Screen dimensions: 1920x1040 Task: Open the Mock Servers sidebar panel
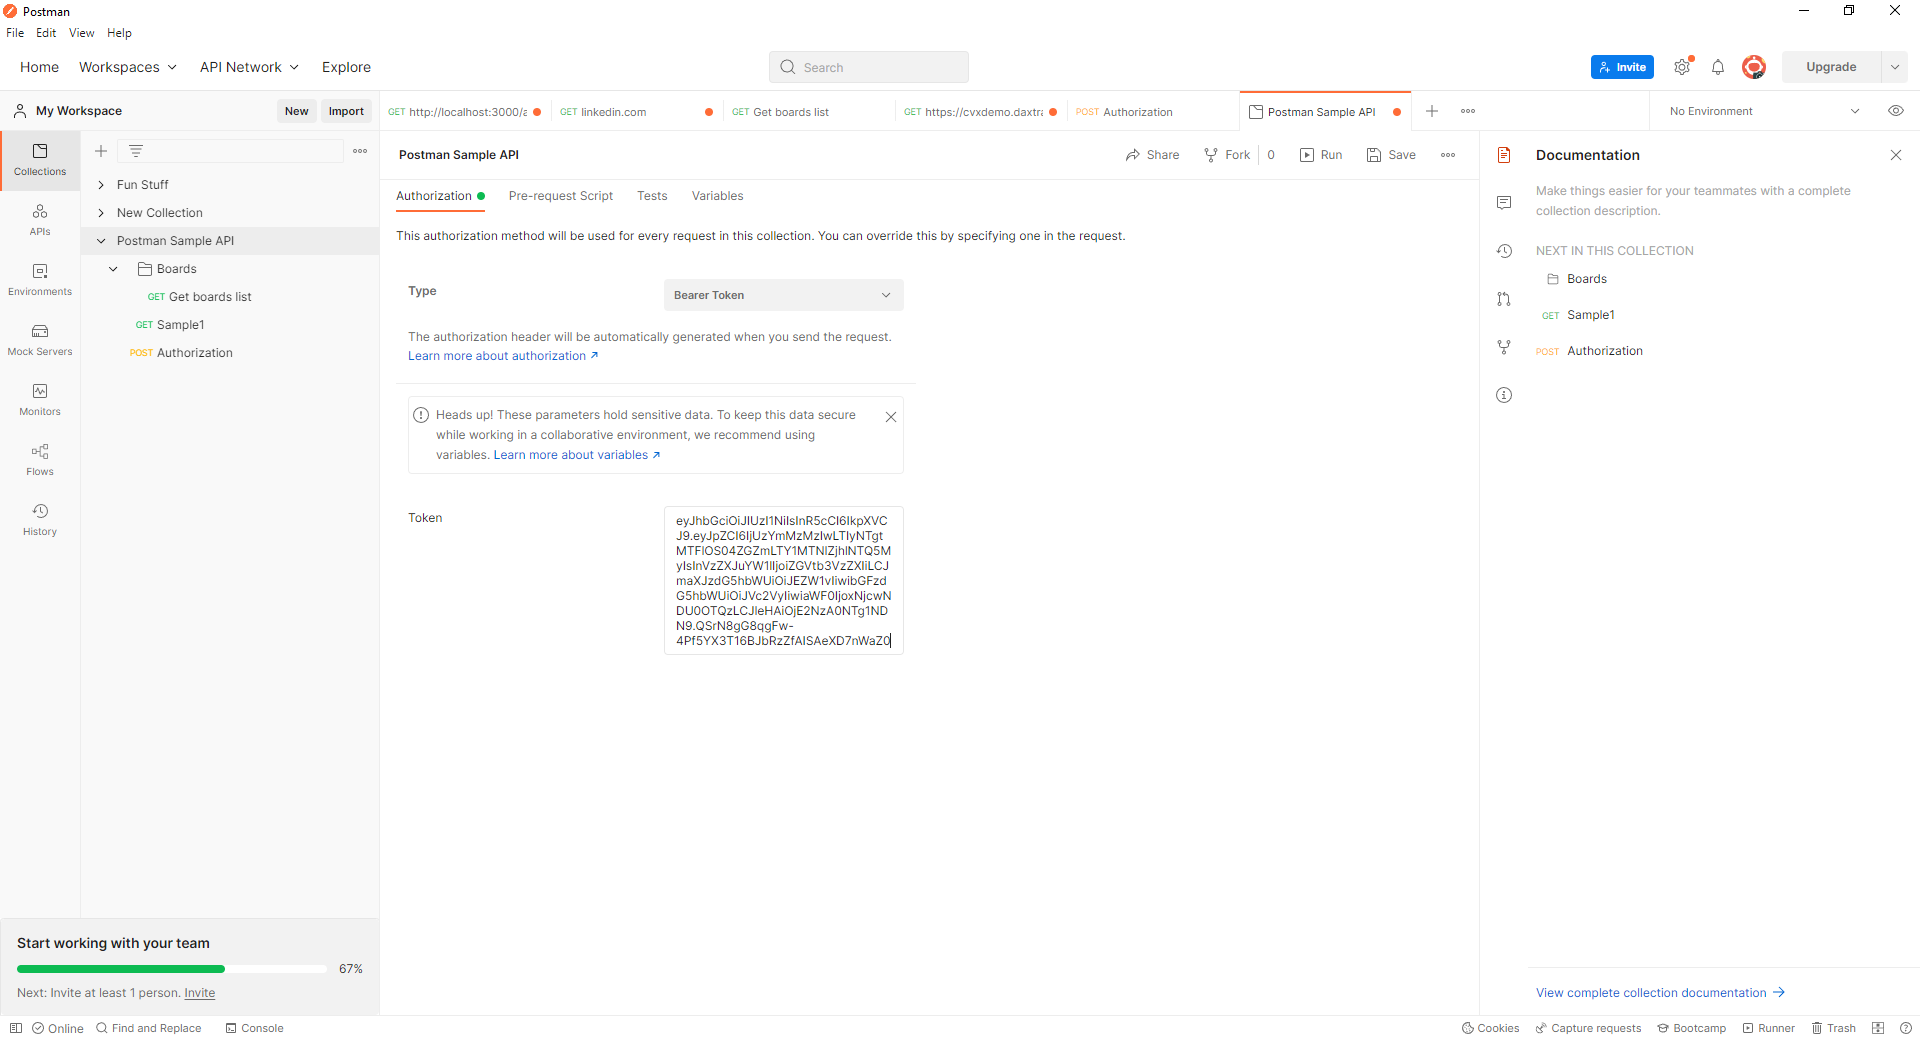tap(40, 340)
